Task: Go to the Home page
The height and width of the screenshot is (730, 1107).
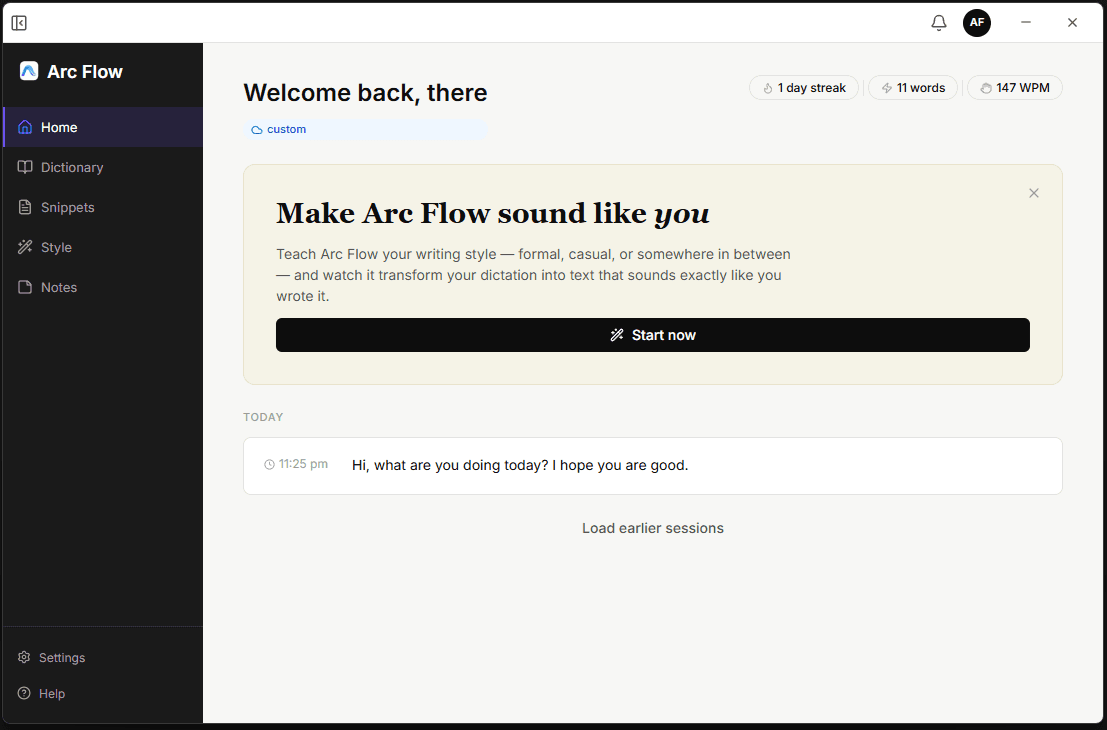Action: tap(103, 127)
